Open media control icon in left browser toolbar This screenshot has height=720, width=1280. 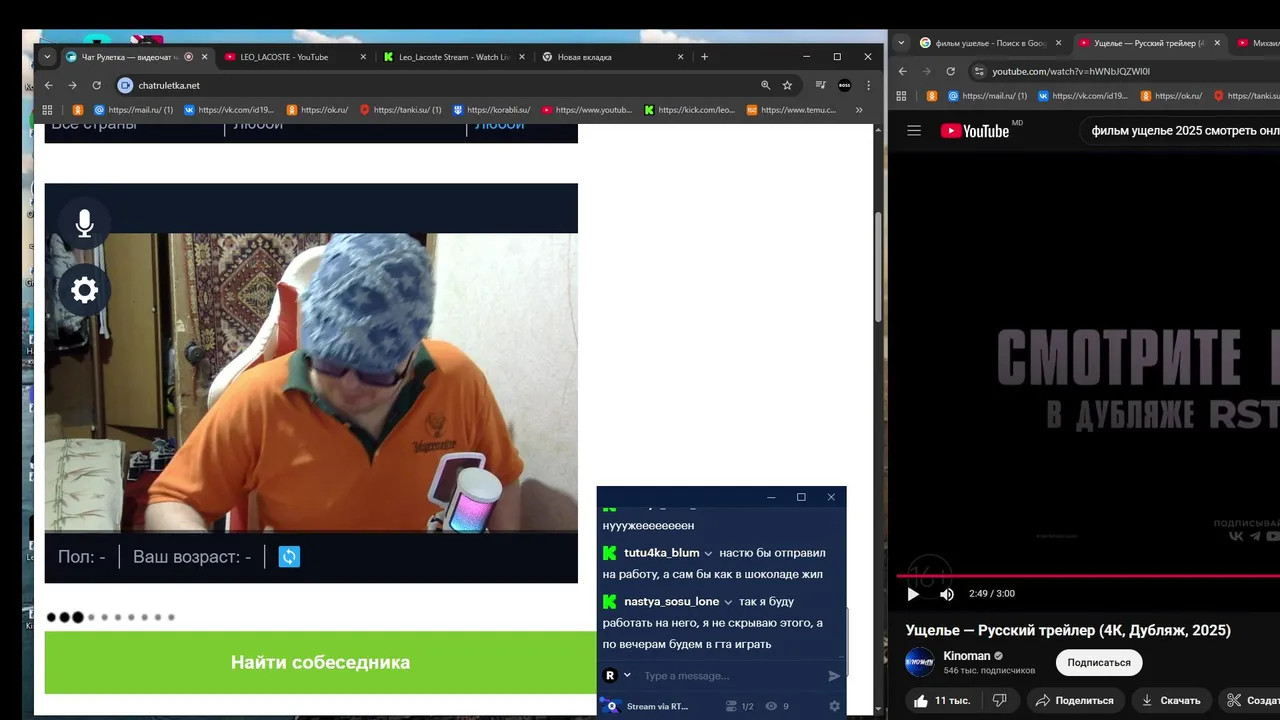tap(820, 85)
